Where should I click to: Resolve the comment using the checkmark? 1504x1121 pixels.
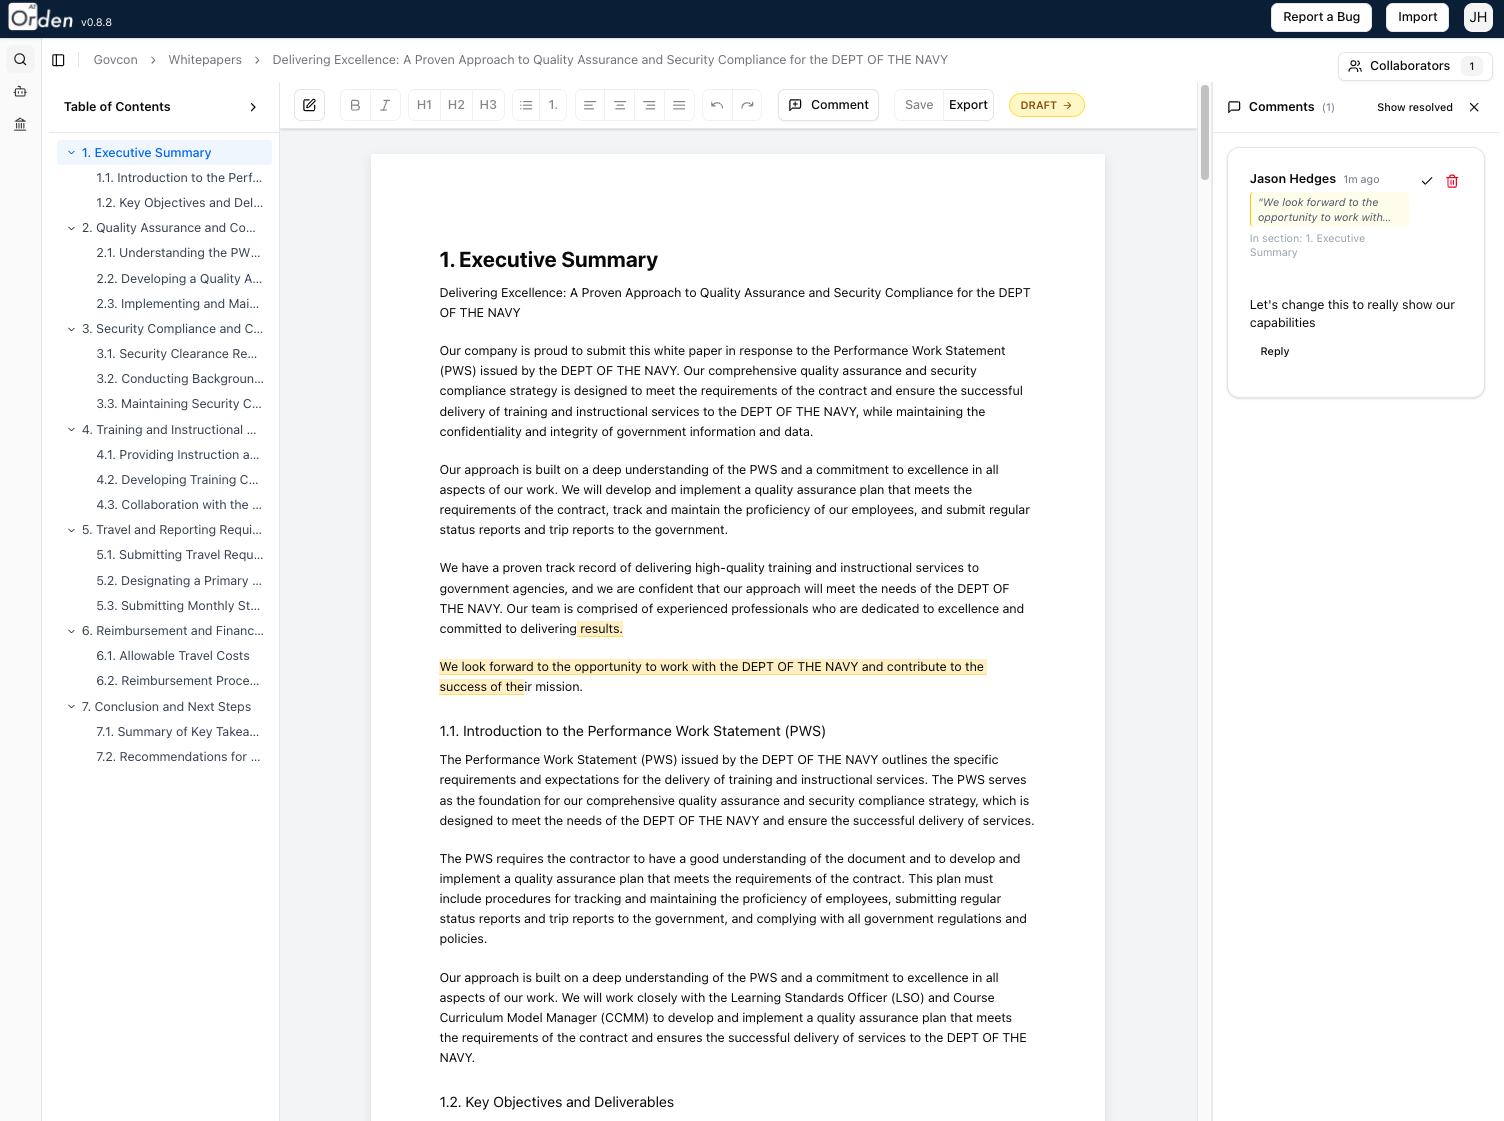pos(1427,181)
